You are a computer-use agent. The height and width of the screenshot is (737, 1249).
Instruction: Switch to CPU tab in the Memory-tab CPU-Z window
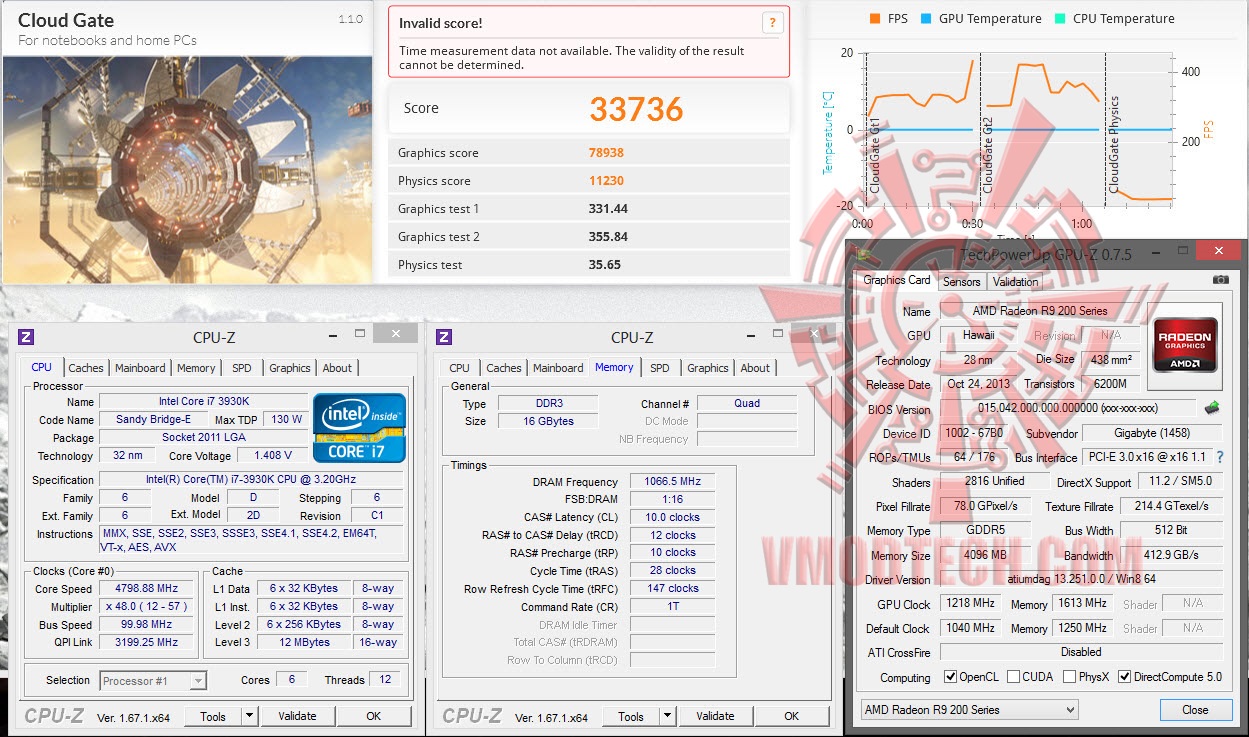(x=460, y=368)
